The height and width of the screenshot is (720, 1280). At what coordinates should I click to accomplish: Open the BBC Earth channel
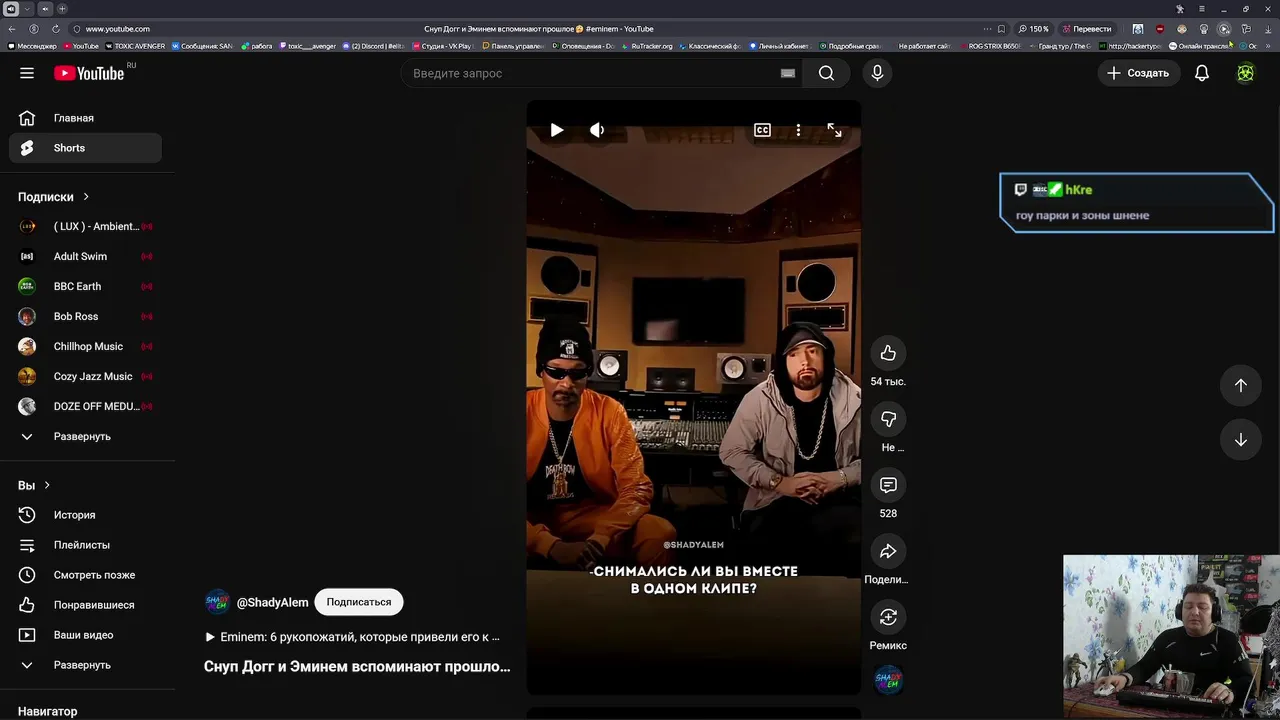coord(86,286)
